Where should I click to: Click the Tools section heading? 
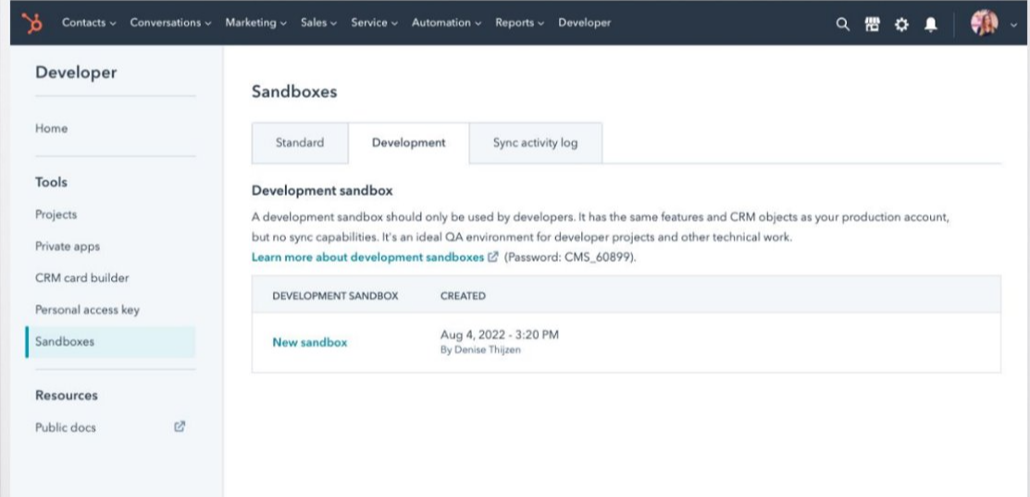[x=51, y=183]
